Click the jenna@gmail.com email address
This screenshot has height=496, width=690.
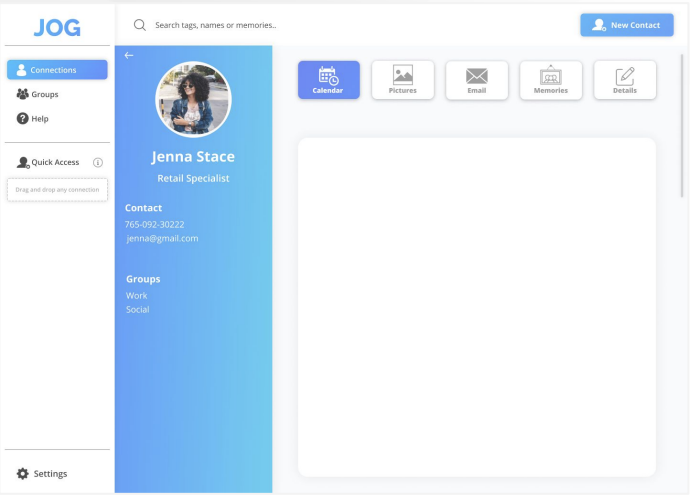click(162, 239)
